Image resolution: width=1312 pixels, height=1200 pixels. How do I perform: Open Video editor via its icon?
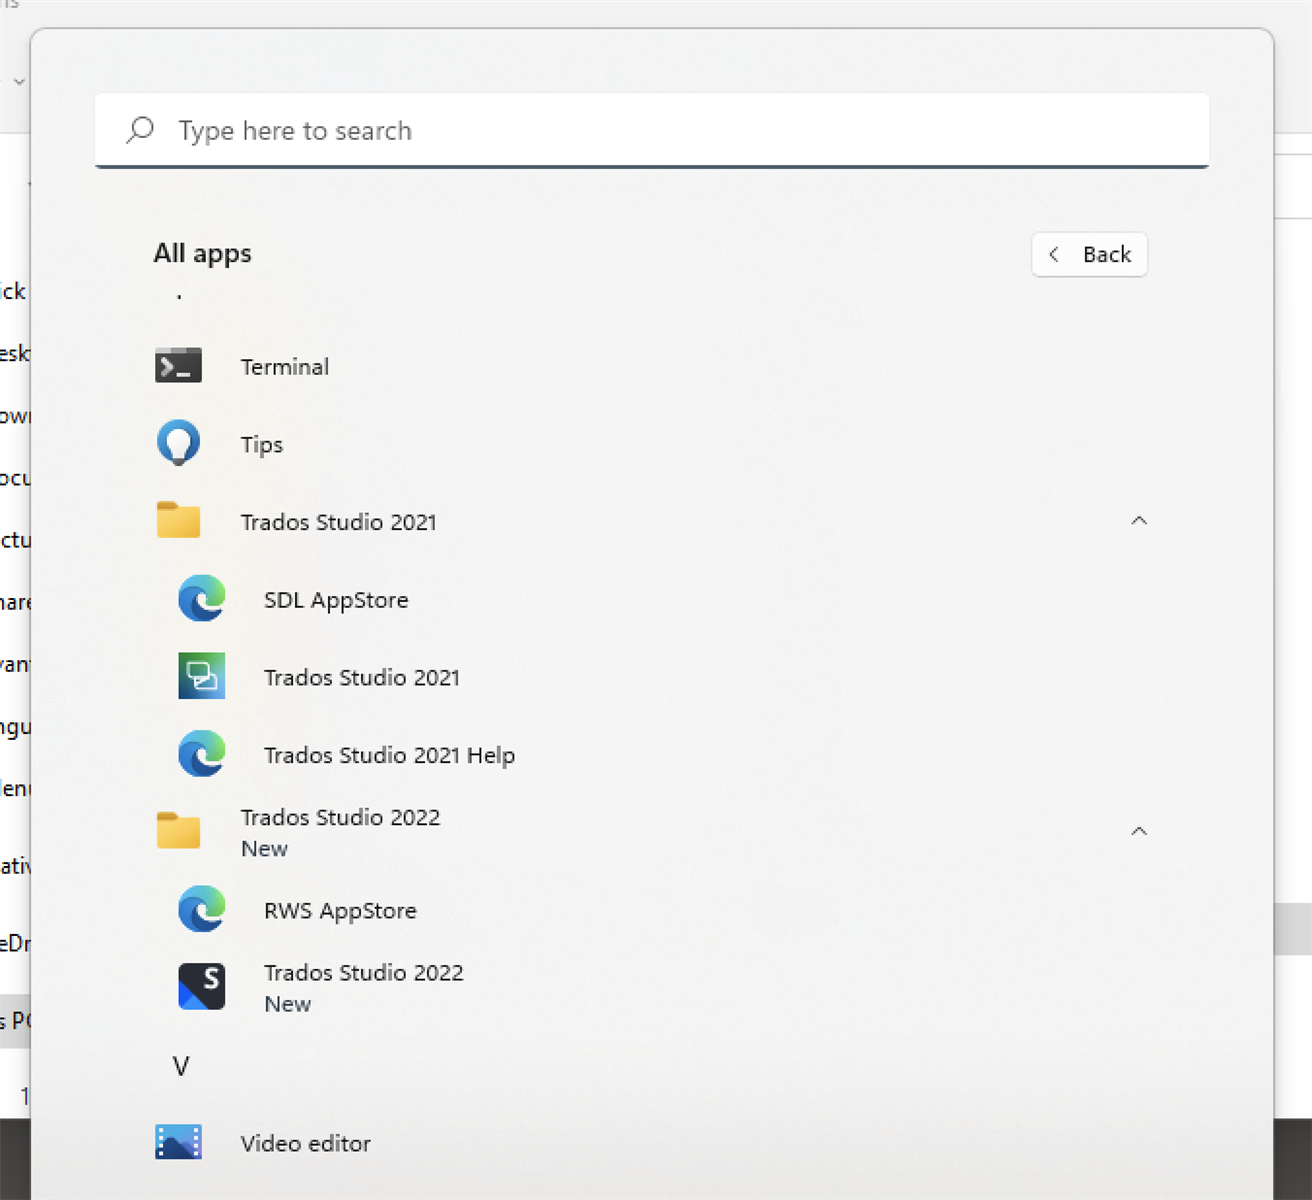(x=178, y=1142)
